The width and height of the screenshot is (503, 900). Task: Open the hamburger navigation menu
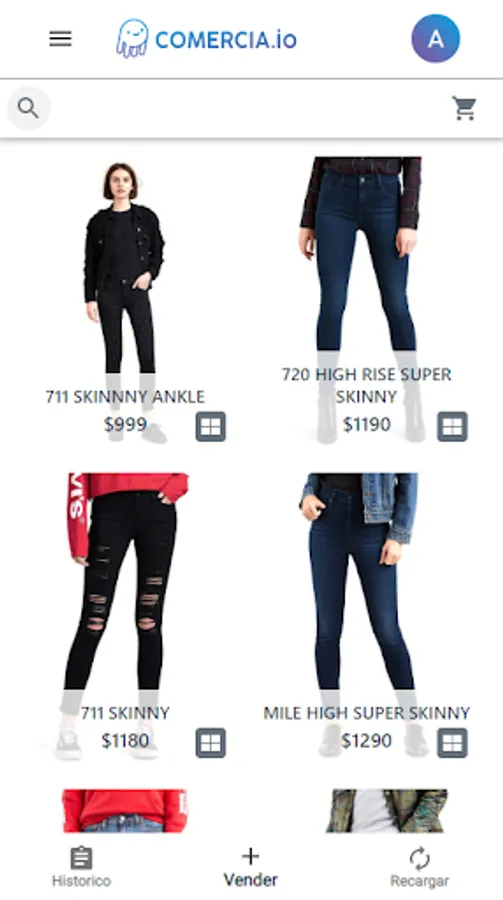[60, 39]
